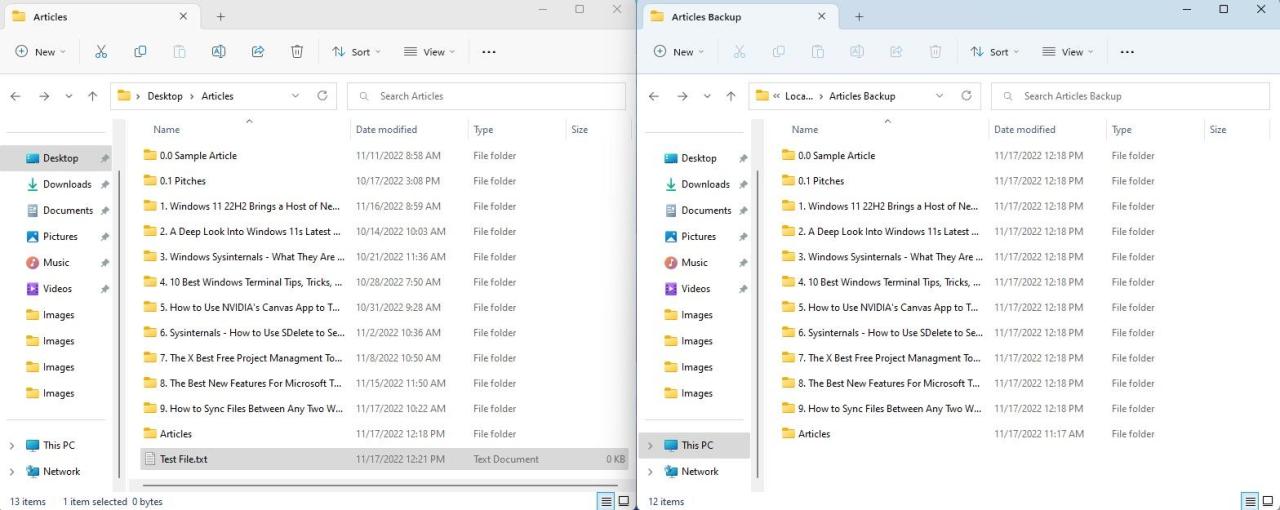1280x510 pixels.
Task: Select the Articles Backup tab title
Action: (x=706, y=17)
